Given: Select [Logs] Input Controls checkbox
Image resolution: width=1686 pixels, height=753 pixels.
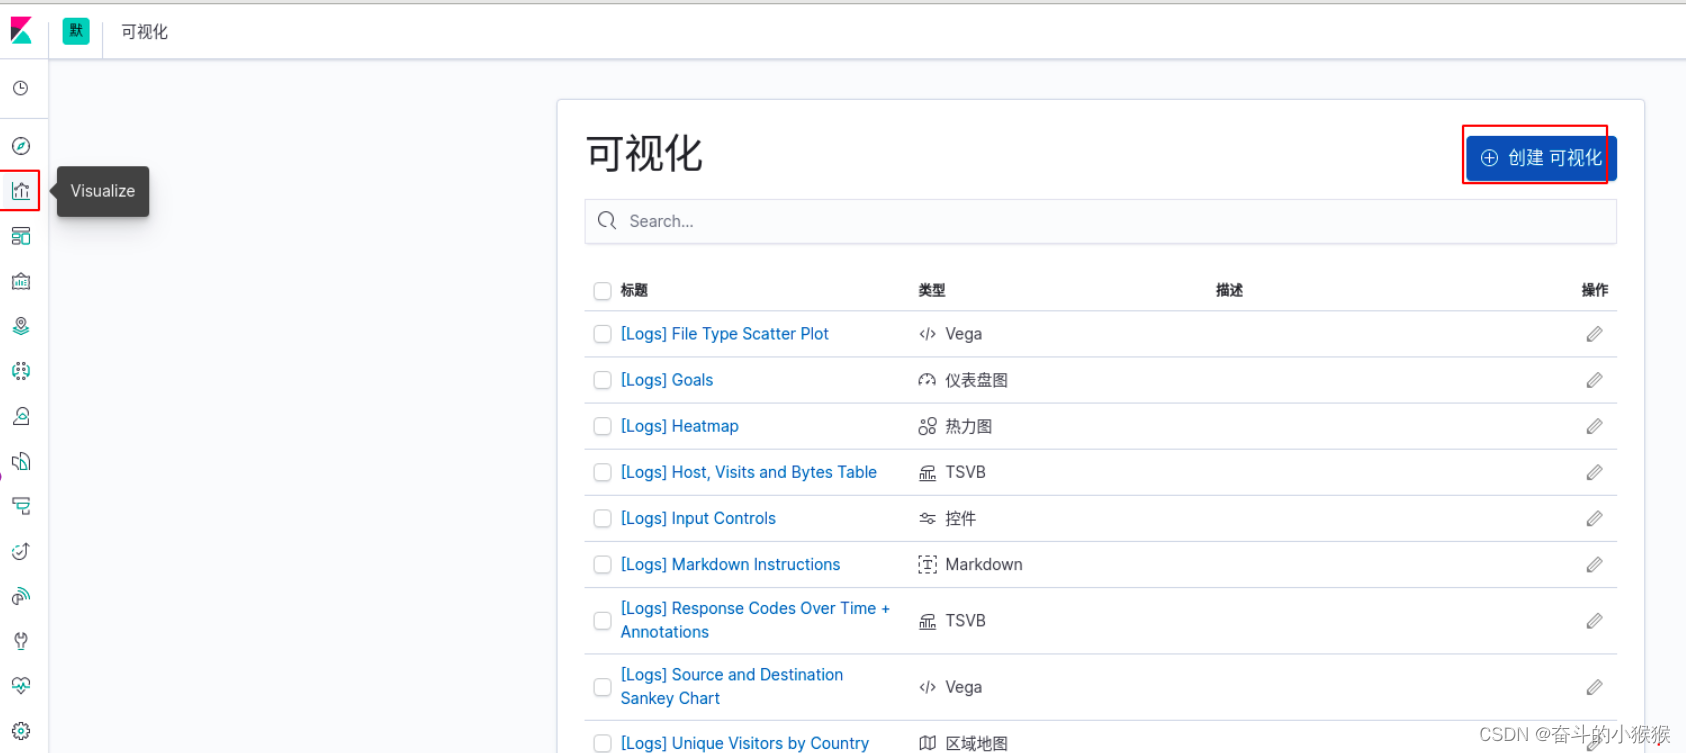Looking at the screenshot, I should click(602, 518).
